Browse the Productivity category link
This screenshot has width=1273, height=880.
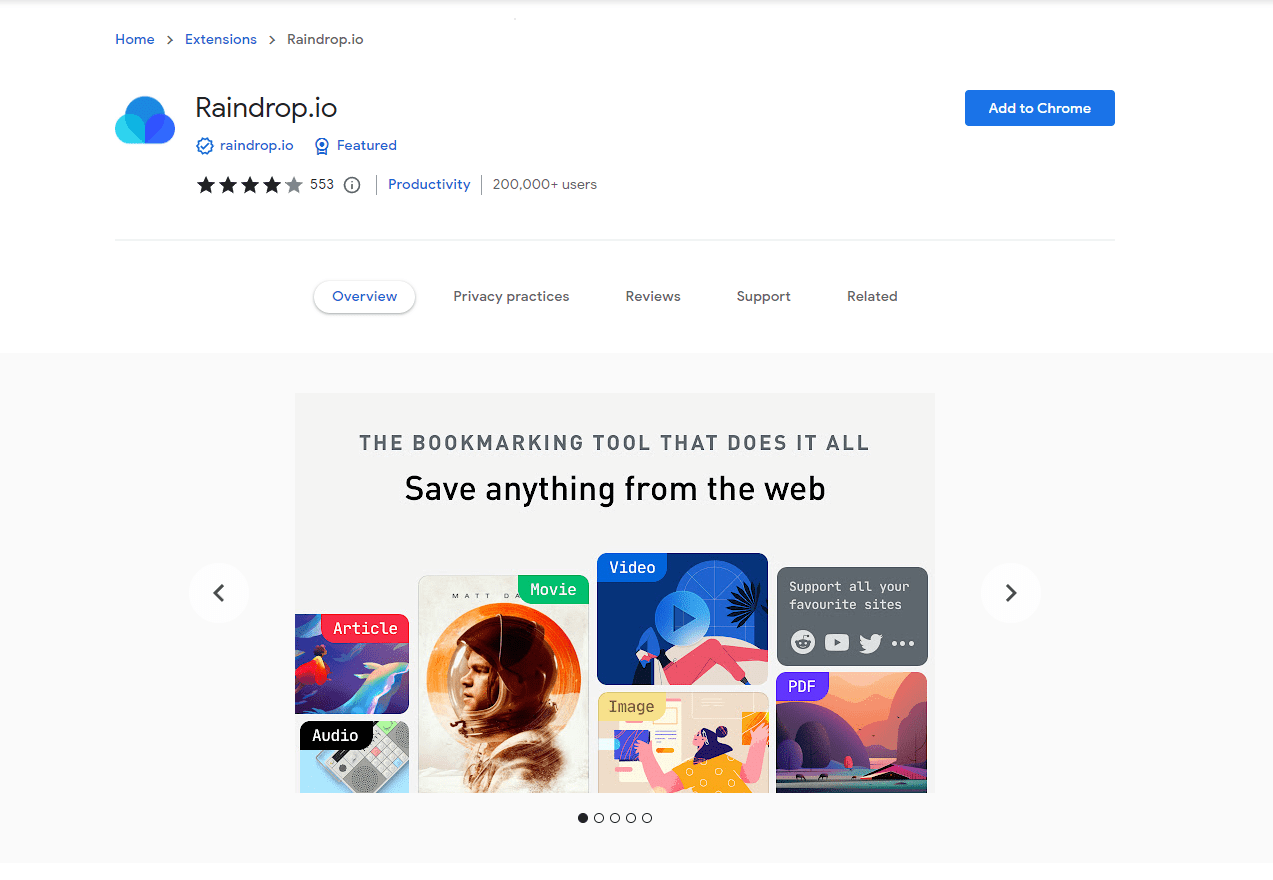pos(428,184)
